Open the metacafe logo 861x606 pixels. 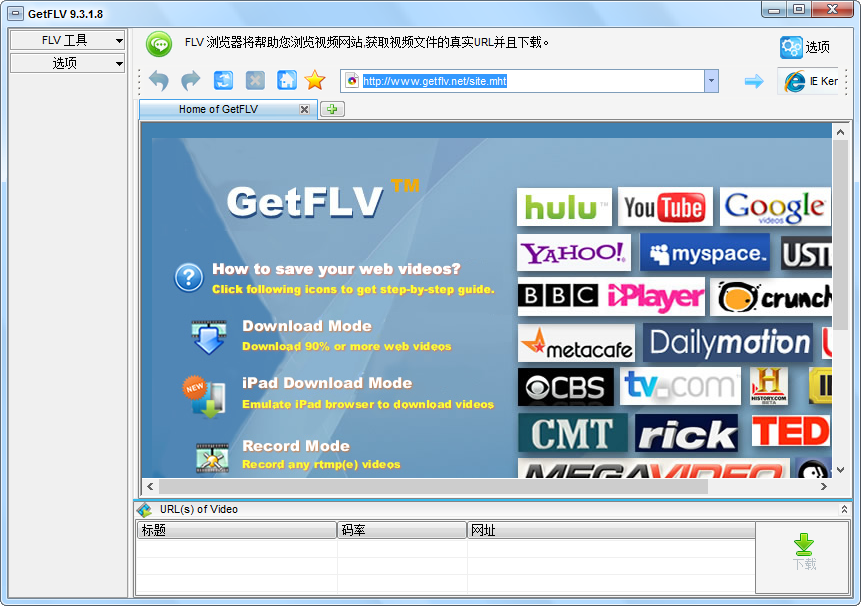[x=577, y=343]
